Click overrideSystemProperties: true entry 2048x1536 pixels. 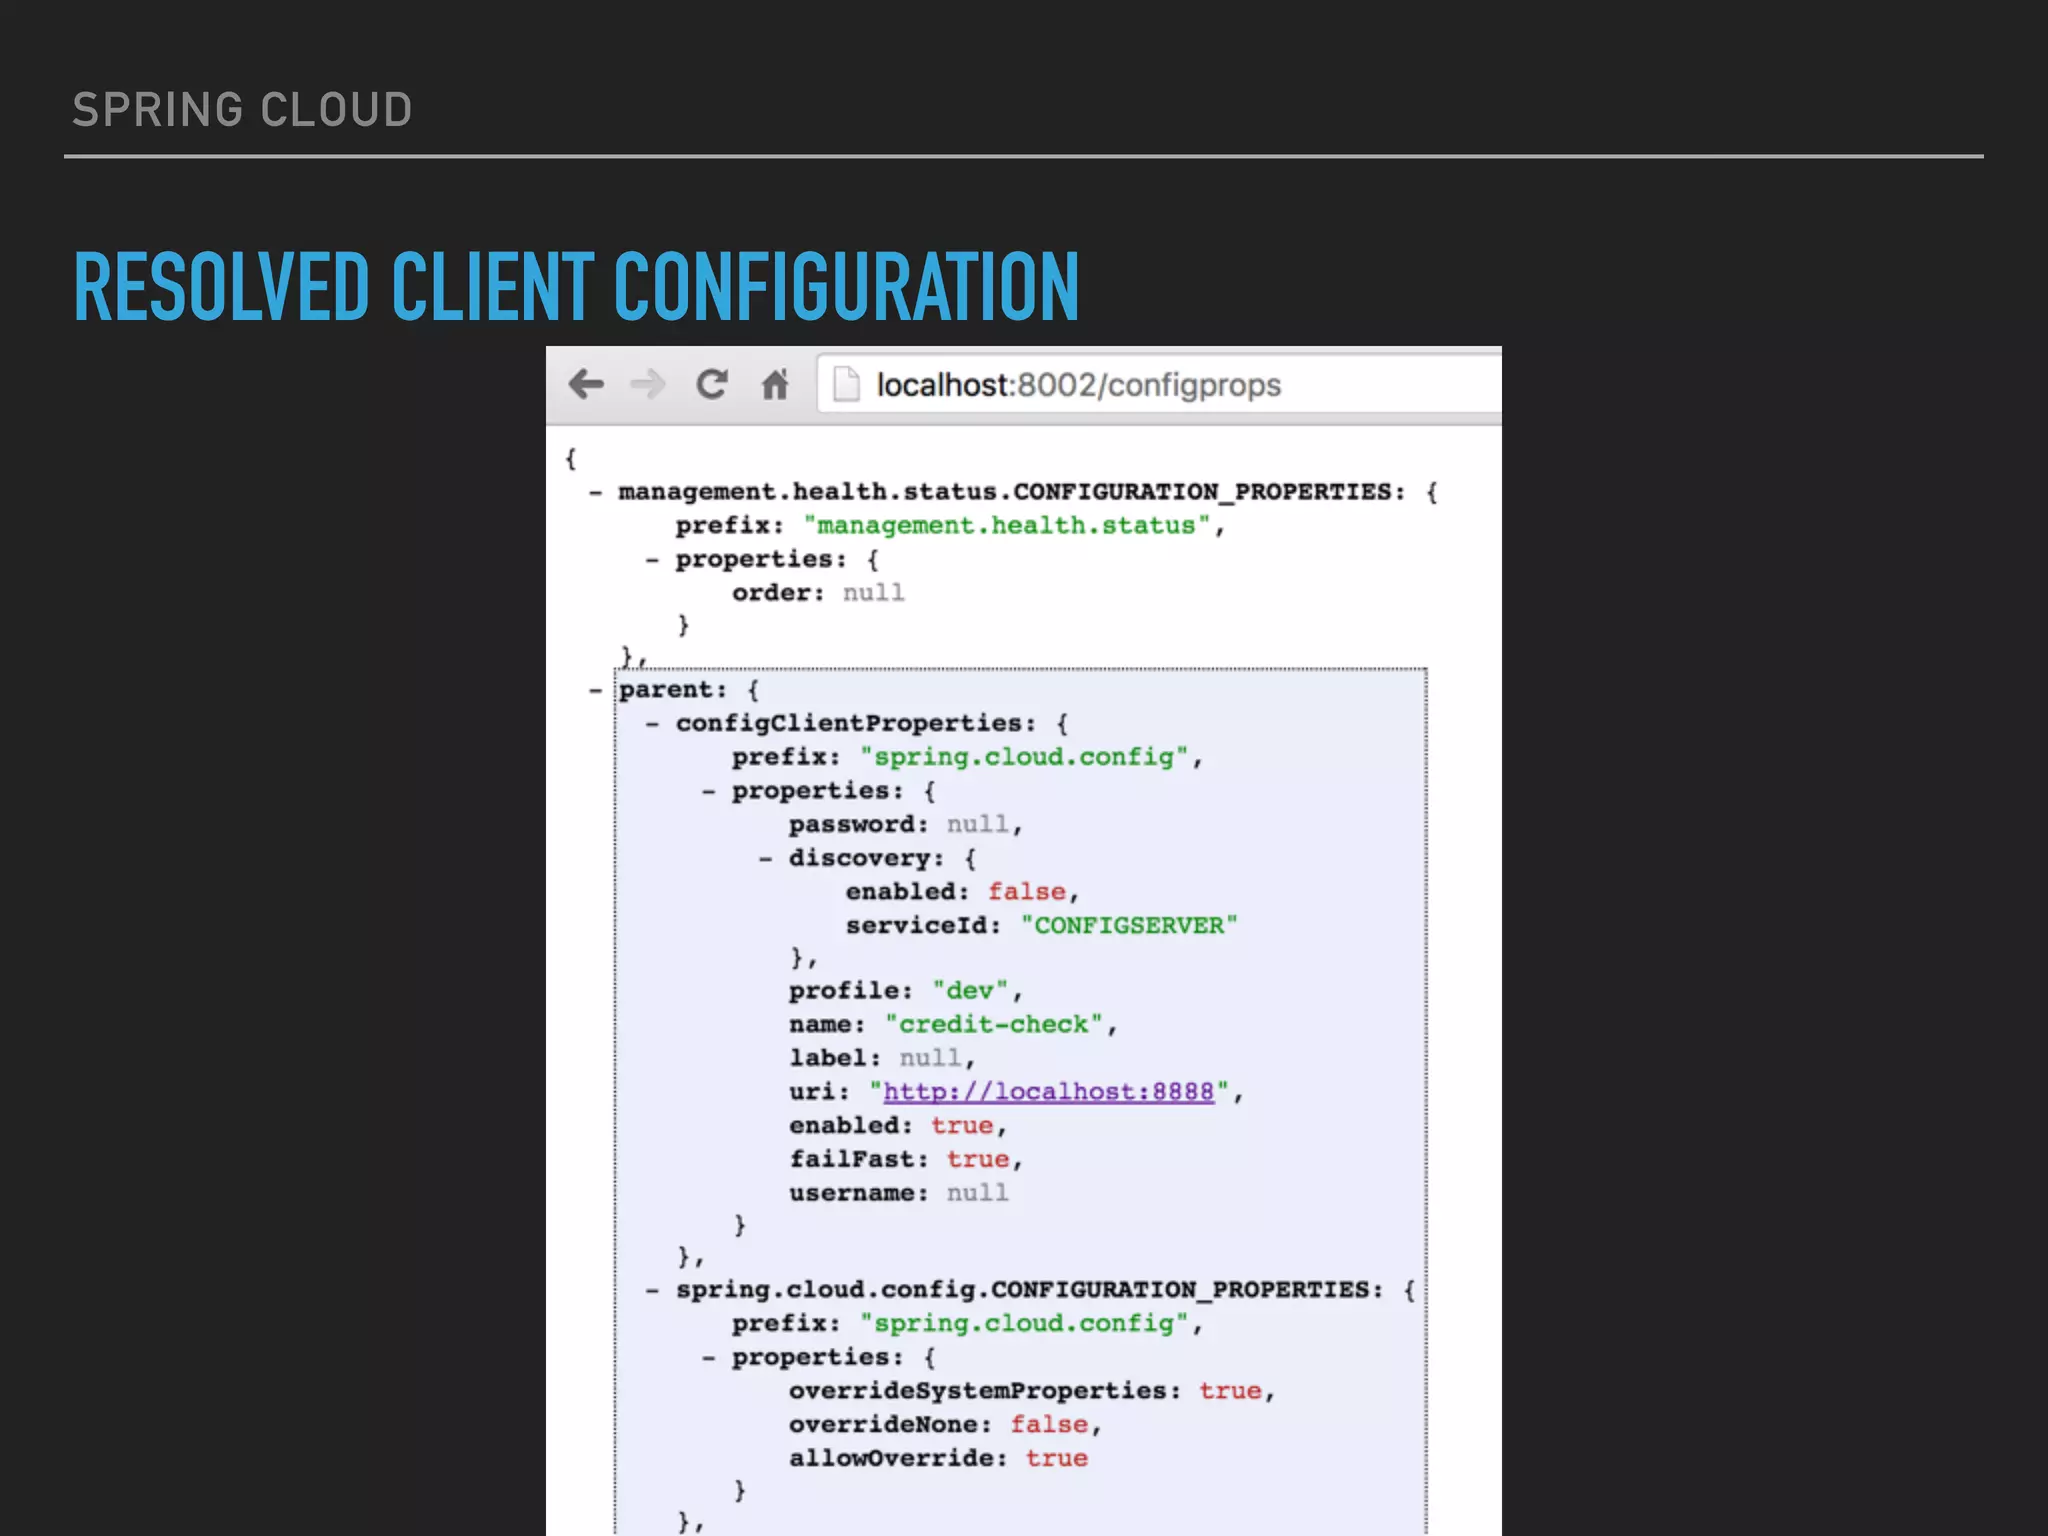coord(1031,1391)
